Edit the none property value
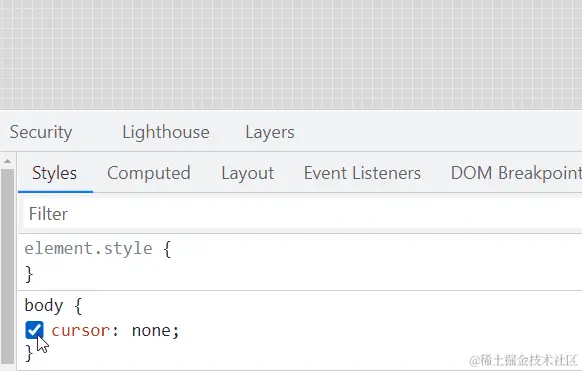 151,331
